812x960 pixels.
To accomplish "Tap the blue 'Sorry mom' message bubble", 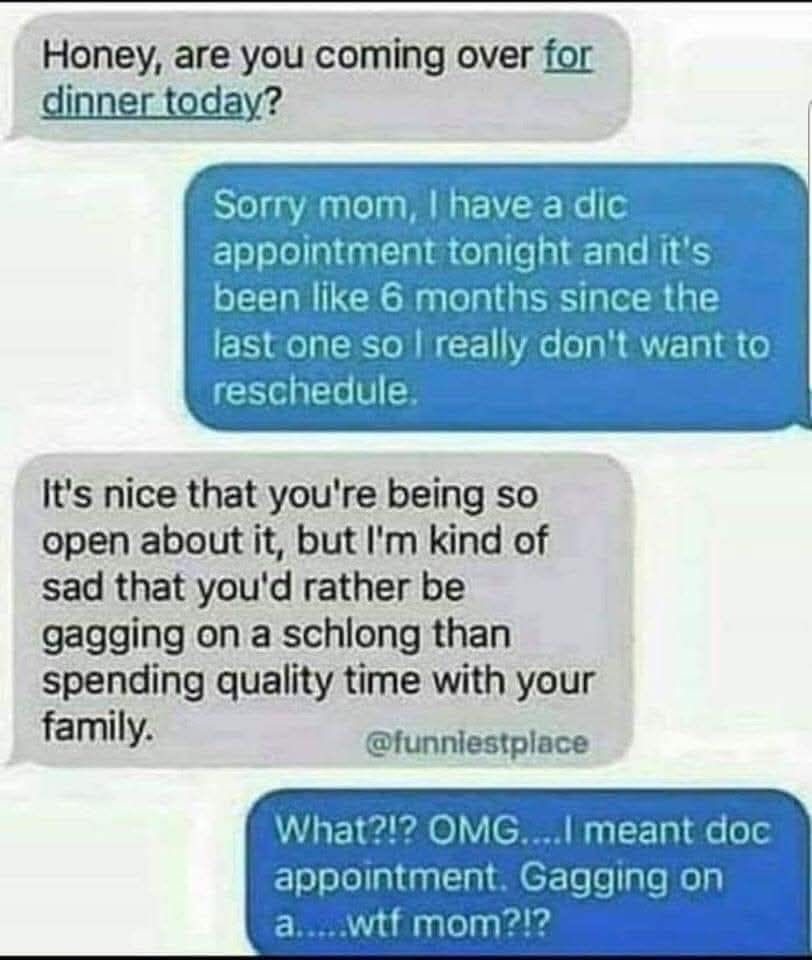I will [497, 297].
